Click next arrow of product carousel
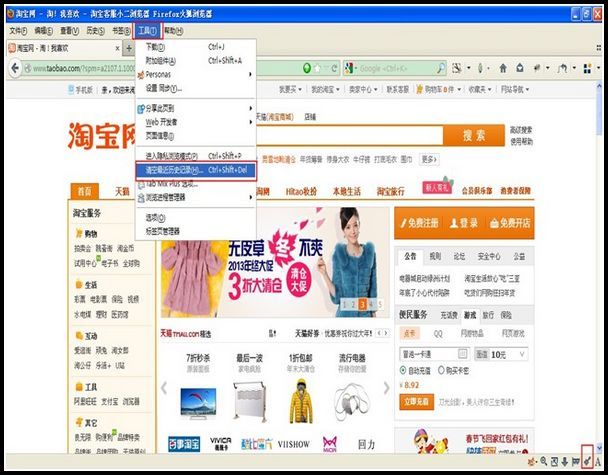Image resolution: width=608 pixels, height=475 pixels. click(386, 388)
